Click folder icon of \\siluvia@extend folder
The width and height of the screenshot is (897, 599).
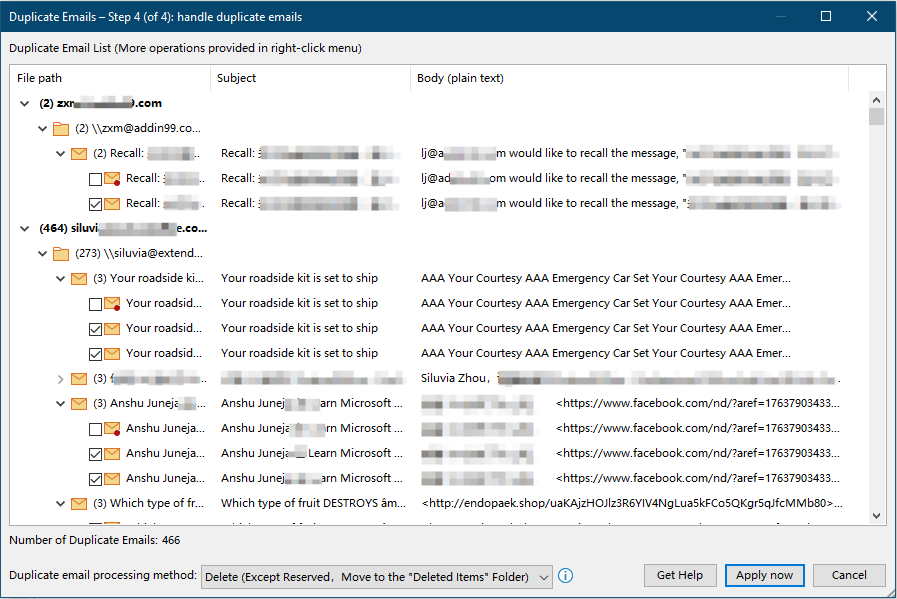pos(61,254)
